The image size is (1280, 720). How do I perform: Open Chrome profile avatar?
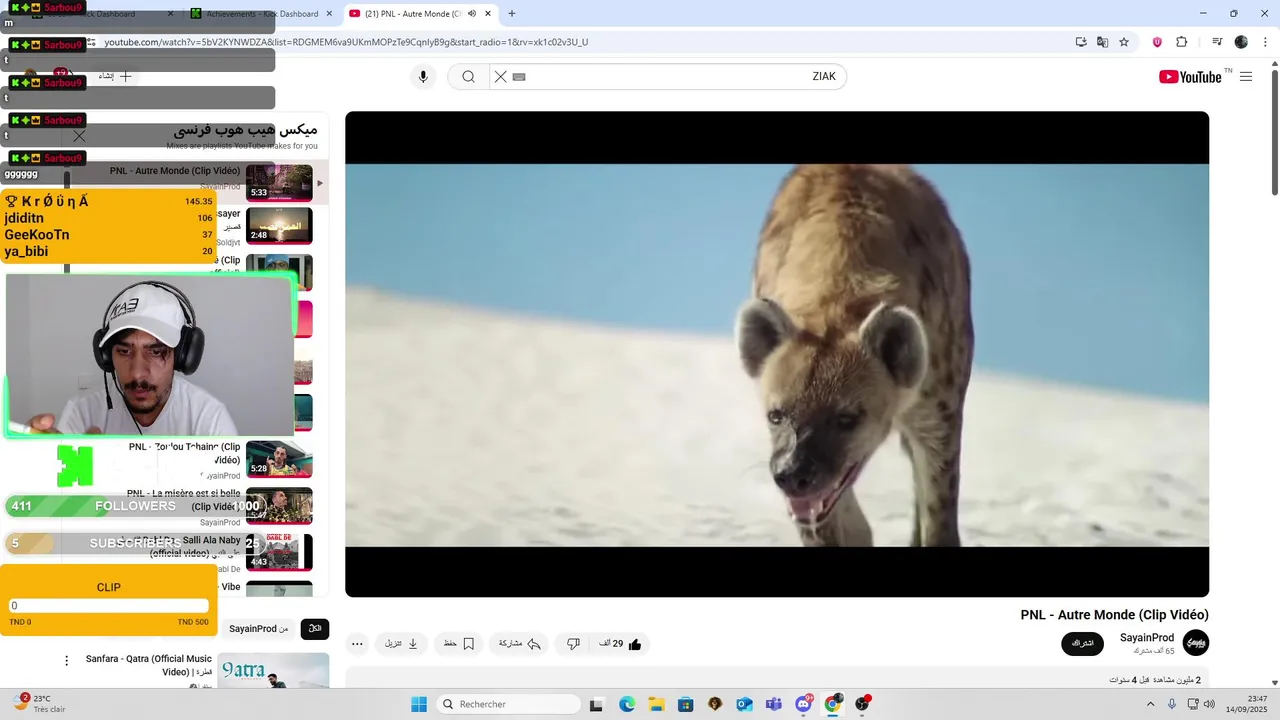tap(1241, 42)
